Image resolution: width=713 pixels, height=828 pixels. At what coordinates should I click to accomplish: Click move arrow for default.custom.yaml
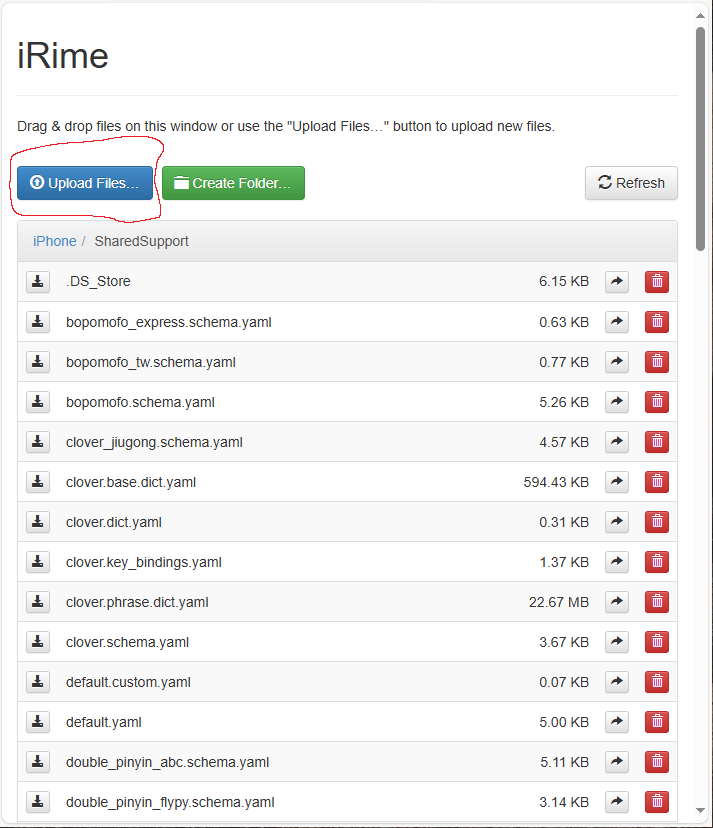click(617, 682)
